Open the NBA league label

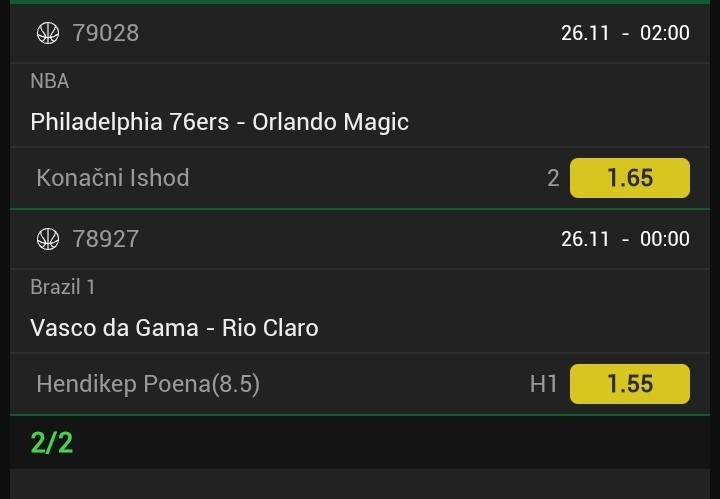click(x=50, y=81)
